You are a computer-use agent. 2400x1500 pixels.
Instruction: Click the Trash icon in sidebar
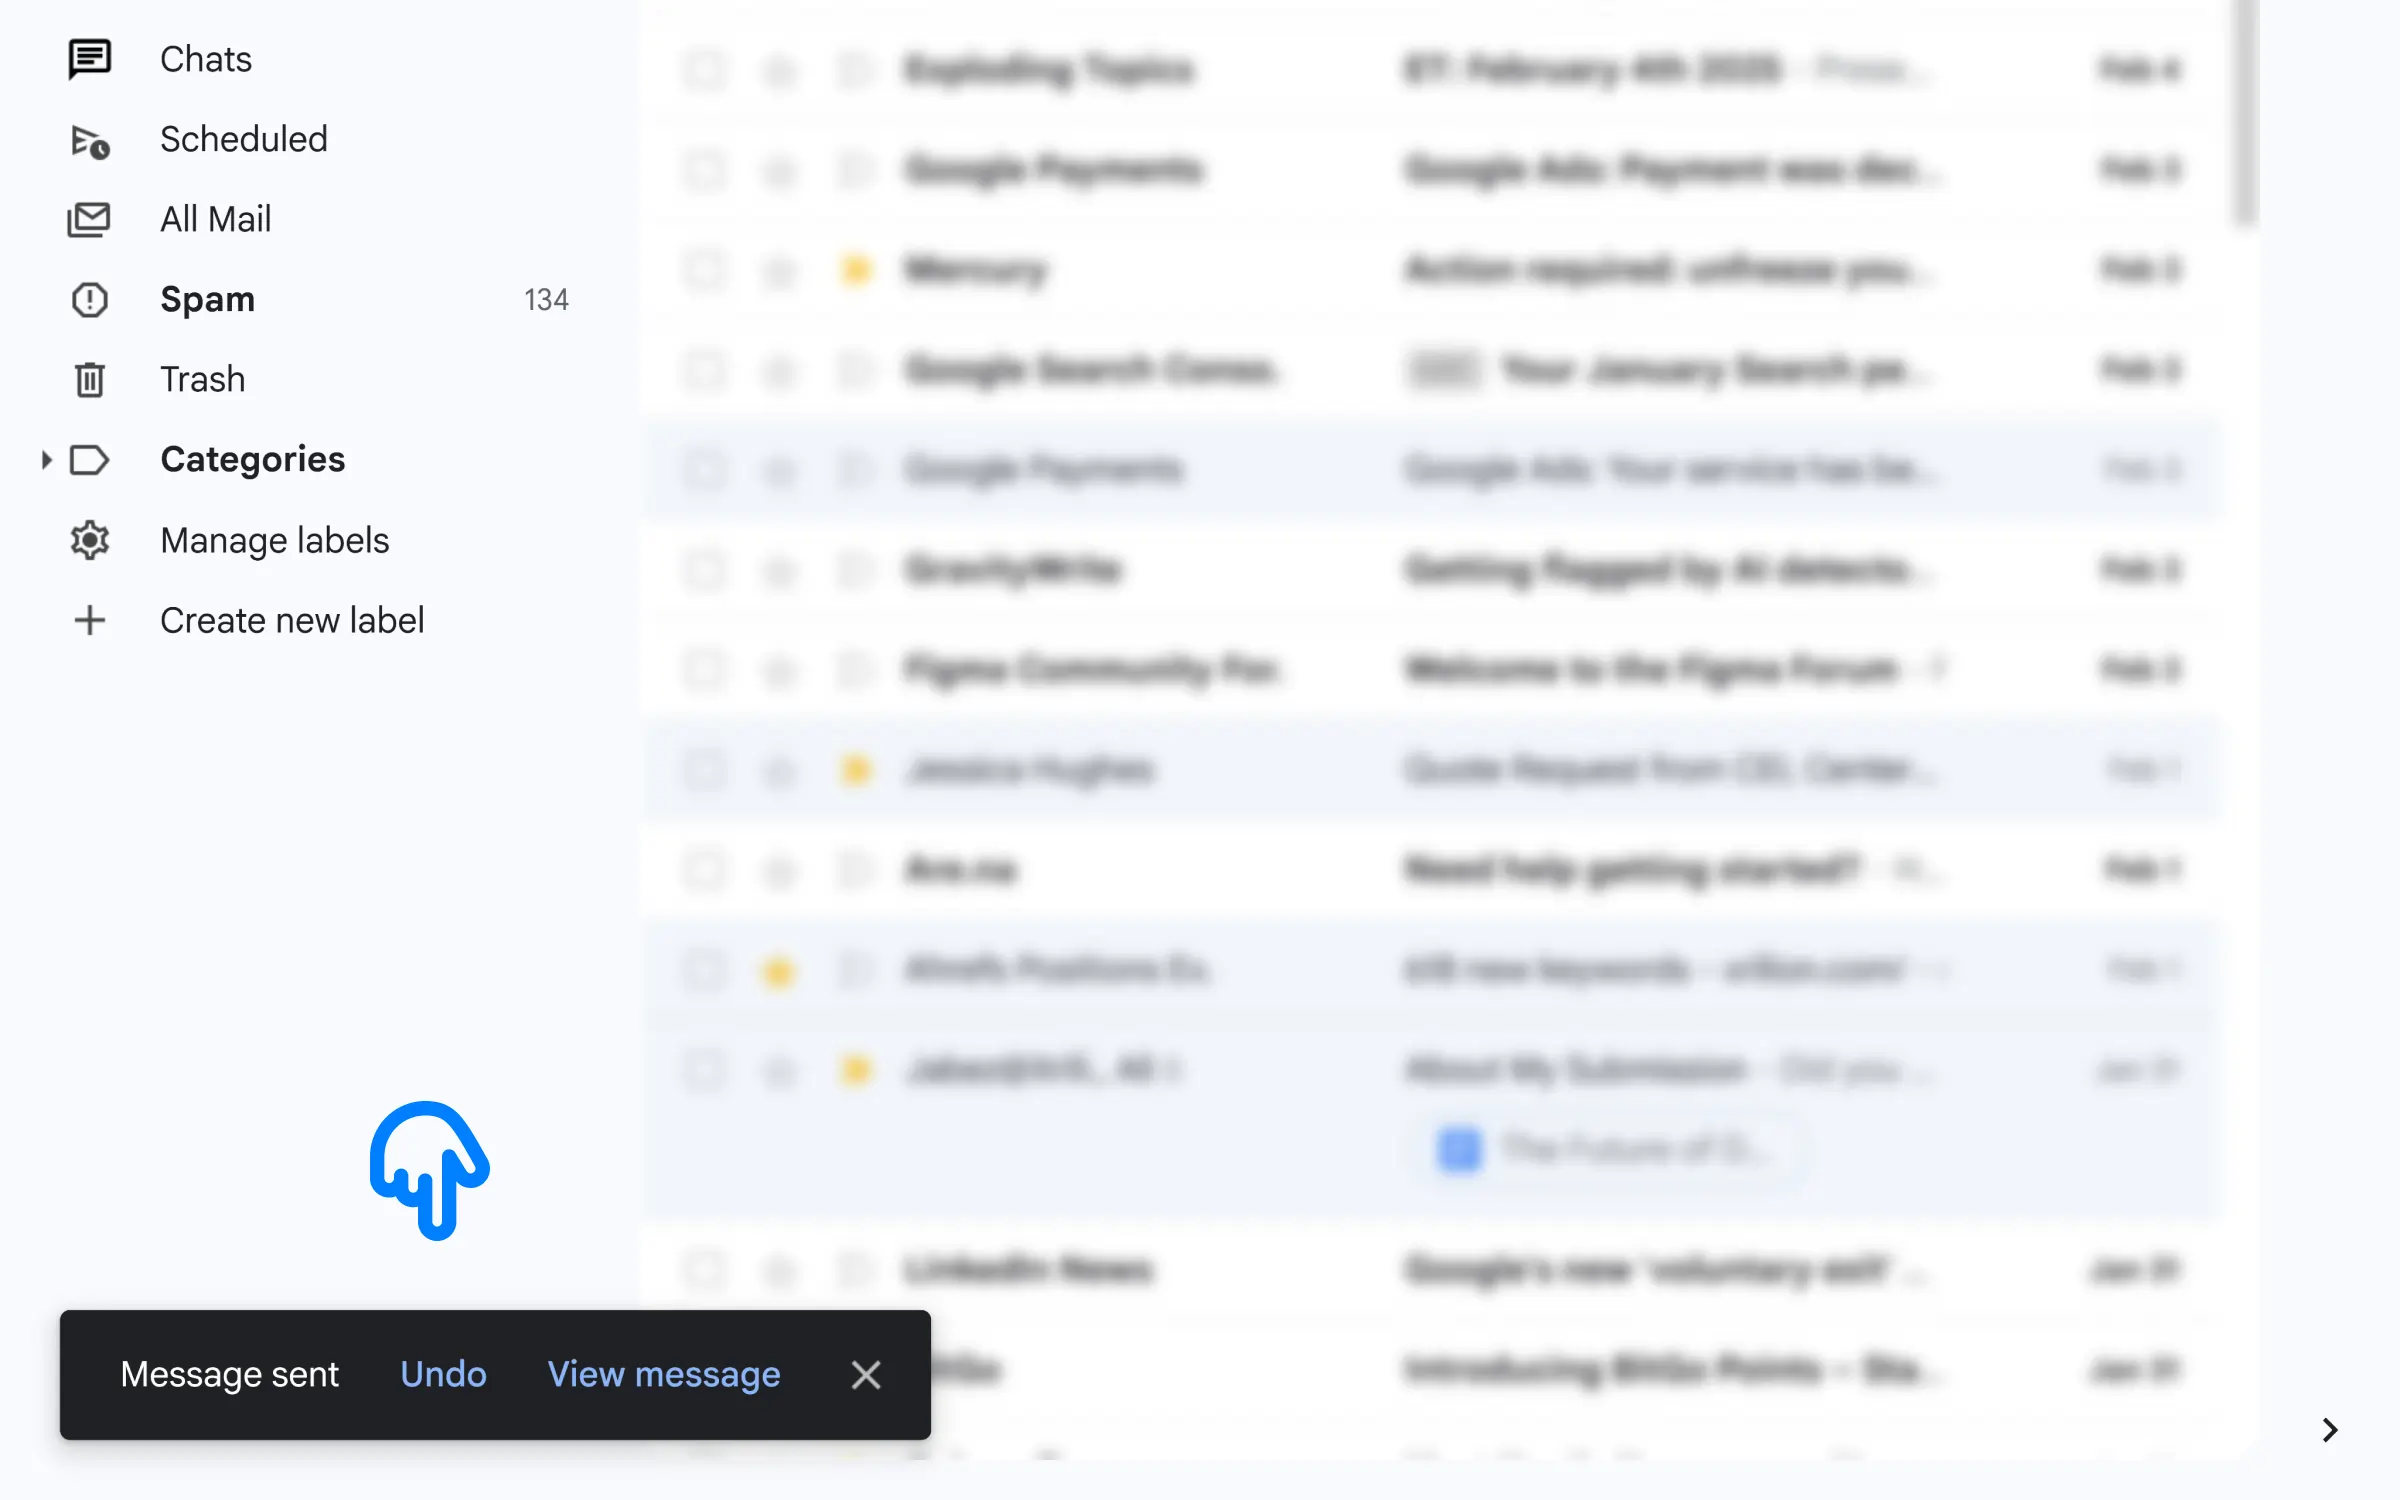pyautogui.click(x=88, y=378)
